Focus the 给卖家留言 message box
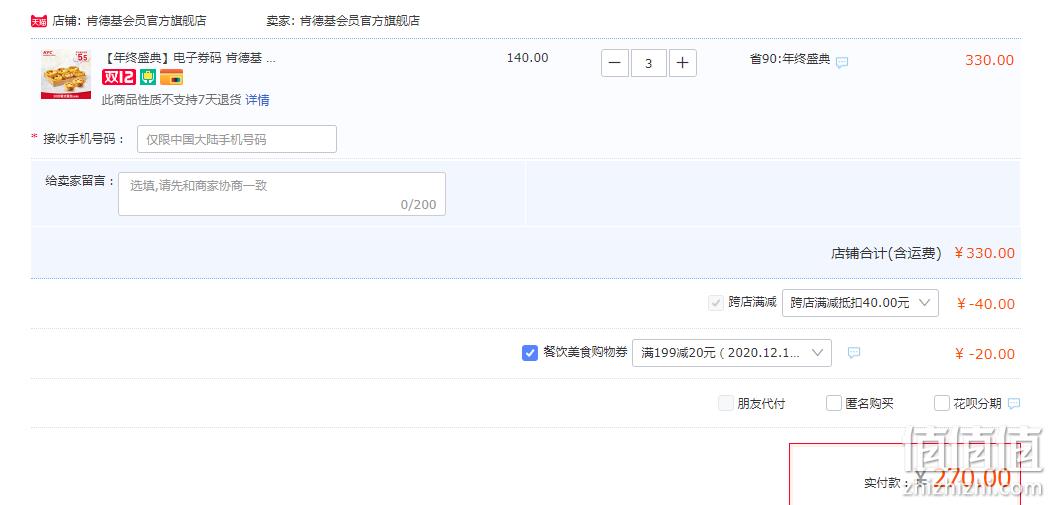Viewport: 1052px width, 505px height. (x=282, y=194)
